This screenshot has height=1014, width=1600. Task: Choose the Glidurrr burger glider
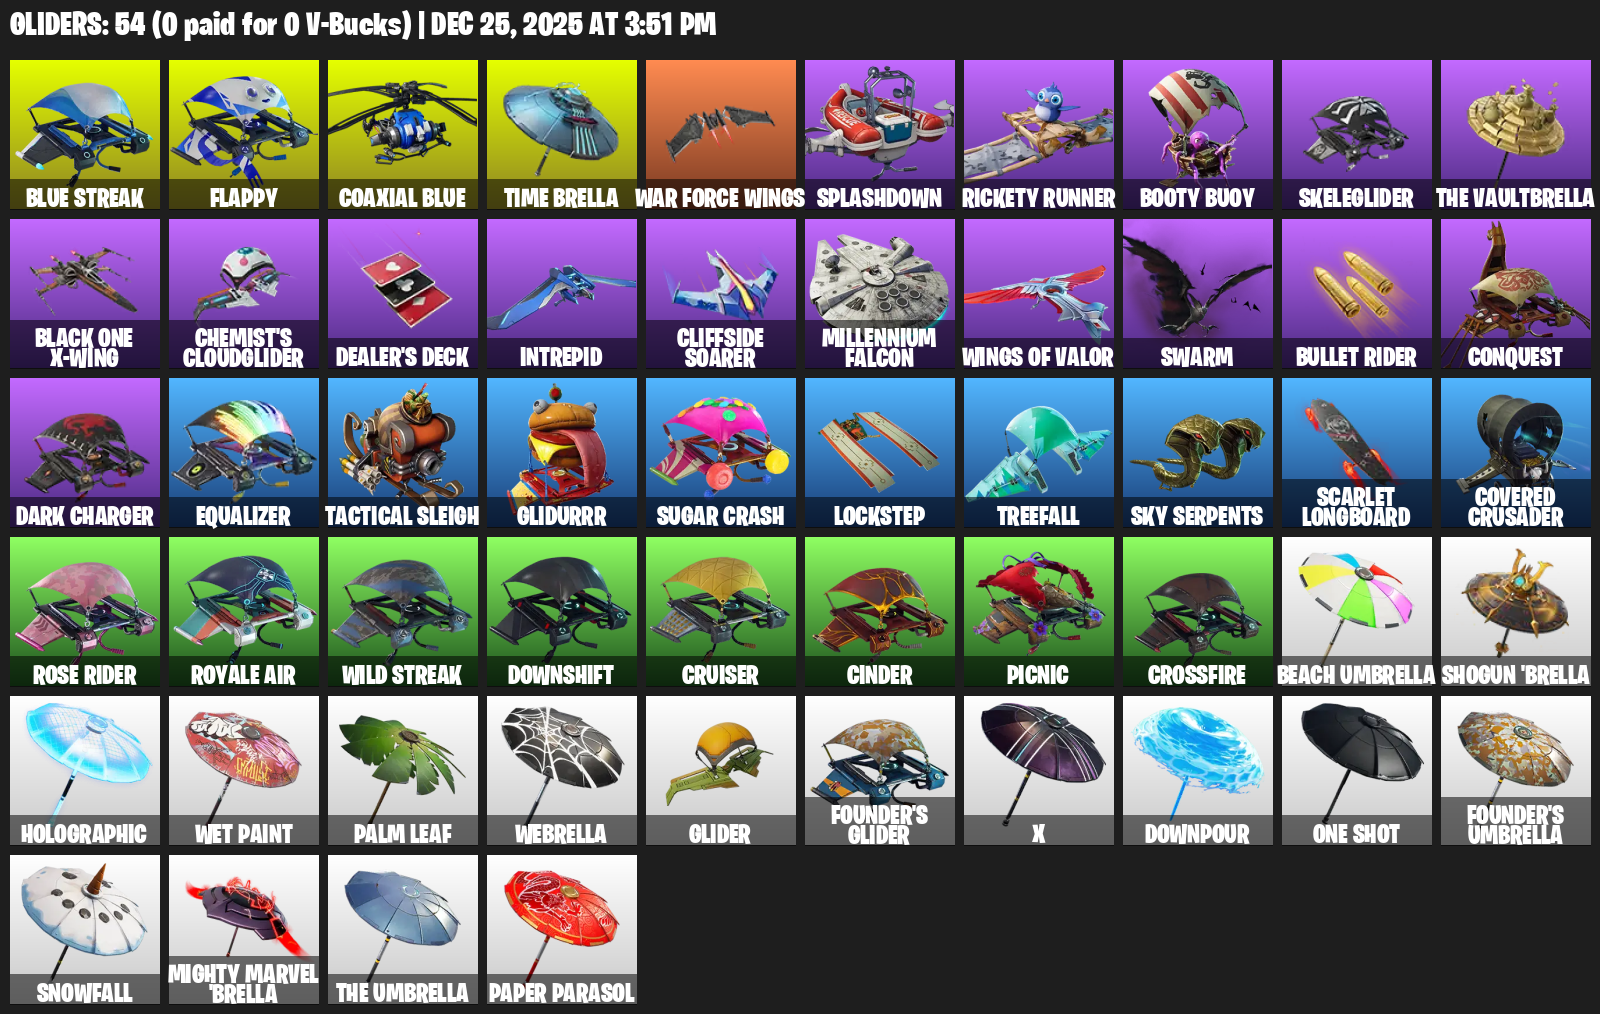point(562,453)
